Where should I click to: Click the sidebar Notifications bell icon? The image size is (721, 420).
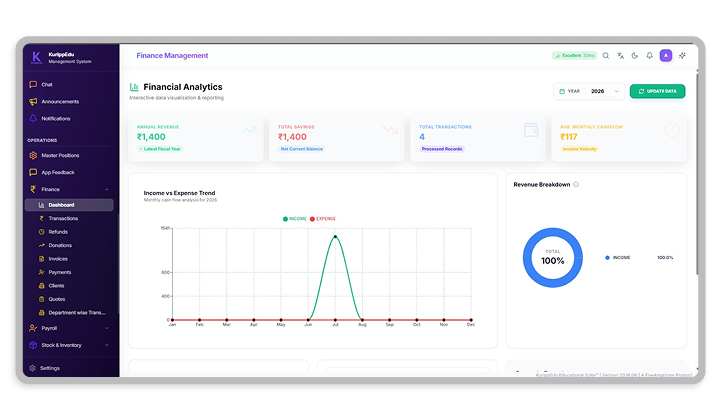[33, 119]
